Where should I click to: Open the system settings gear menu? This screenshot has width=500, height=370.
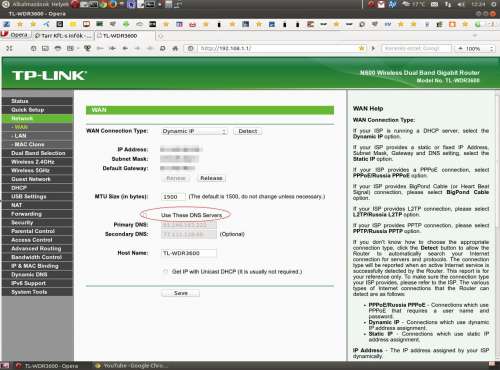coord(494,4)
